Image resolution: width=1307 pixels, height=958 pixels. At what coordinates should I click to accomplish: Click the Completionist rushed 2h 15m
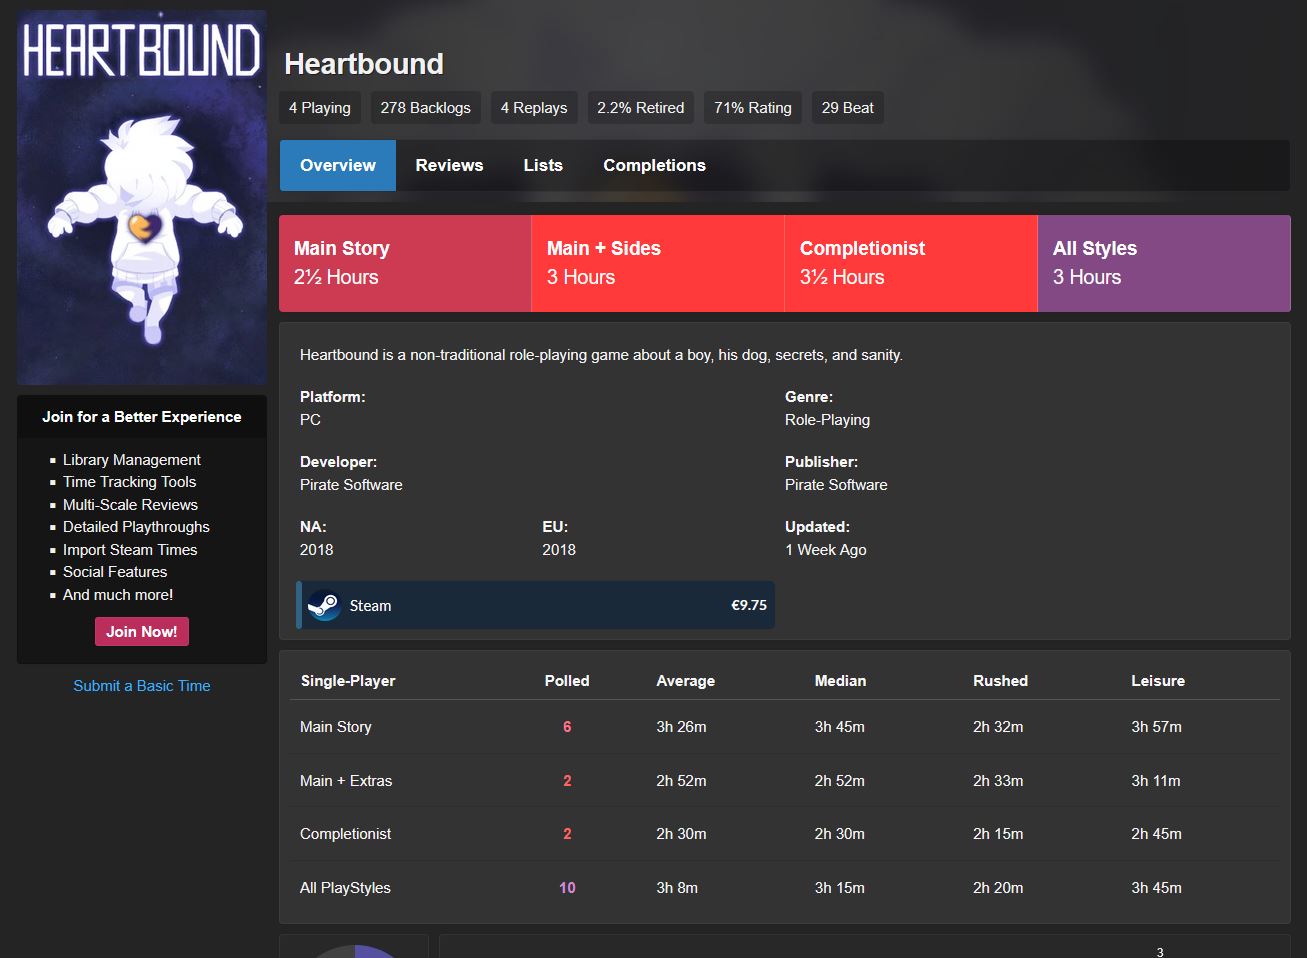click(x=998, y=834)
